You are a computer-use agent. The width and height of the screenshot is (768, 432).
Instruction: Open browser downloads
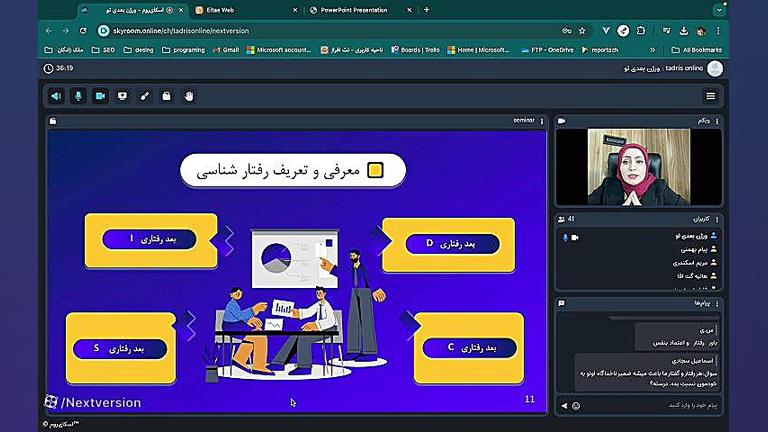pyautogui.click(x=684, y=31)
